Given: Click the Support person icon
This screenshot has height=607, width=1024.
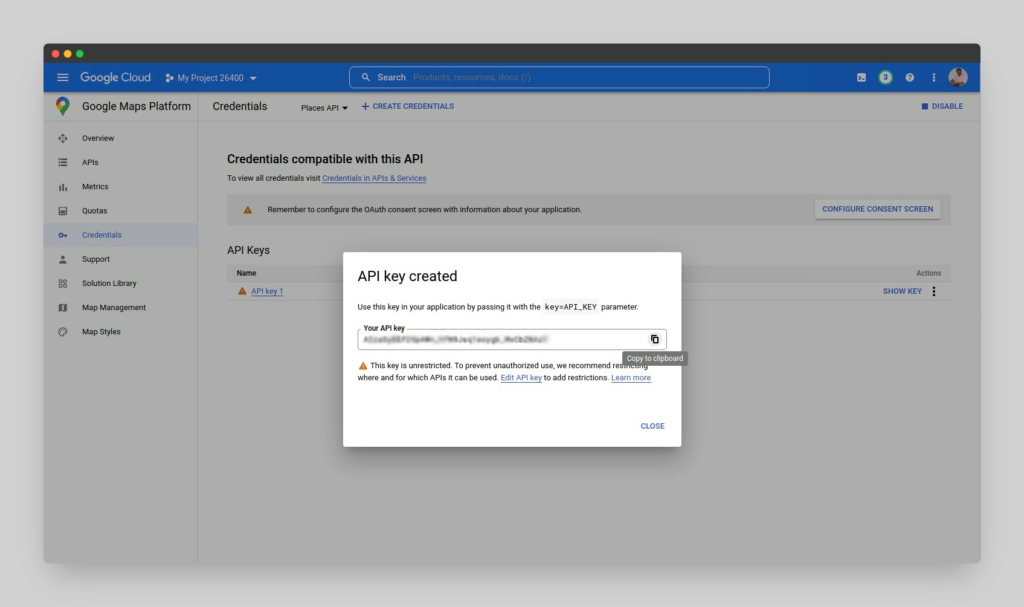Looking at the screenshot, I should [x=63, y=259].
